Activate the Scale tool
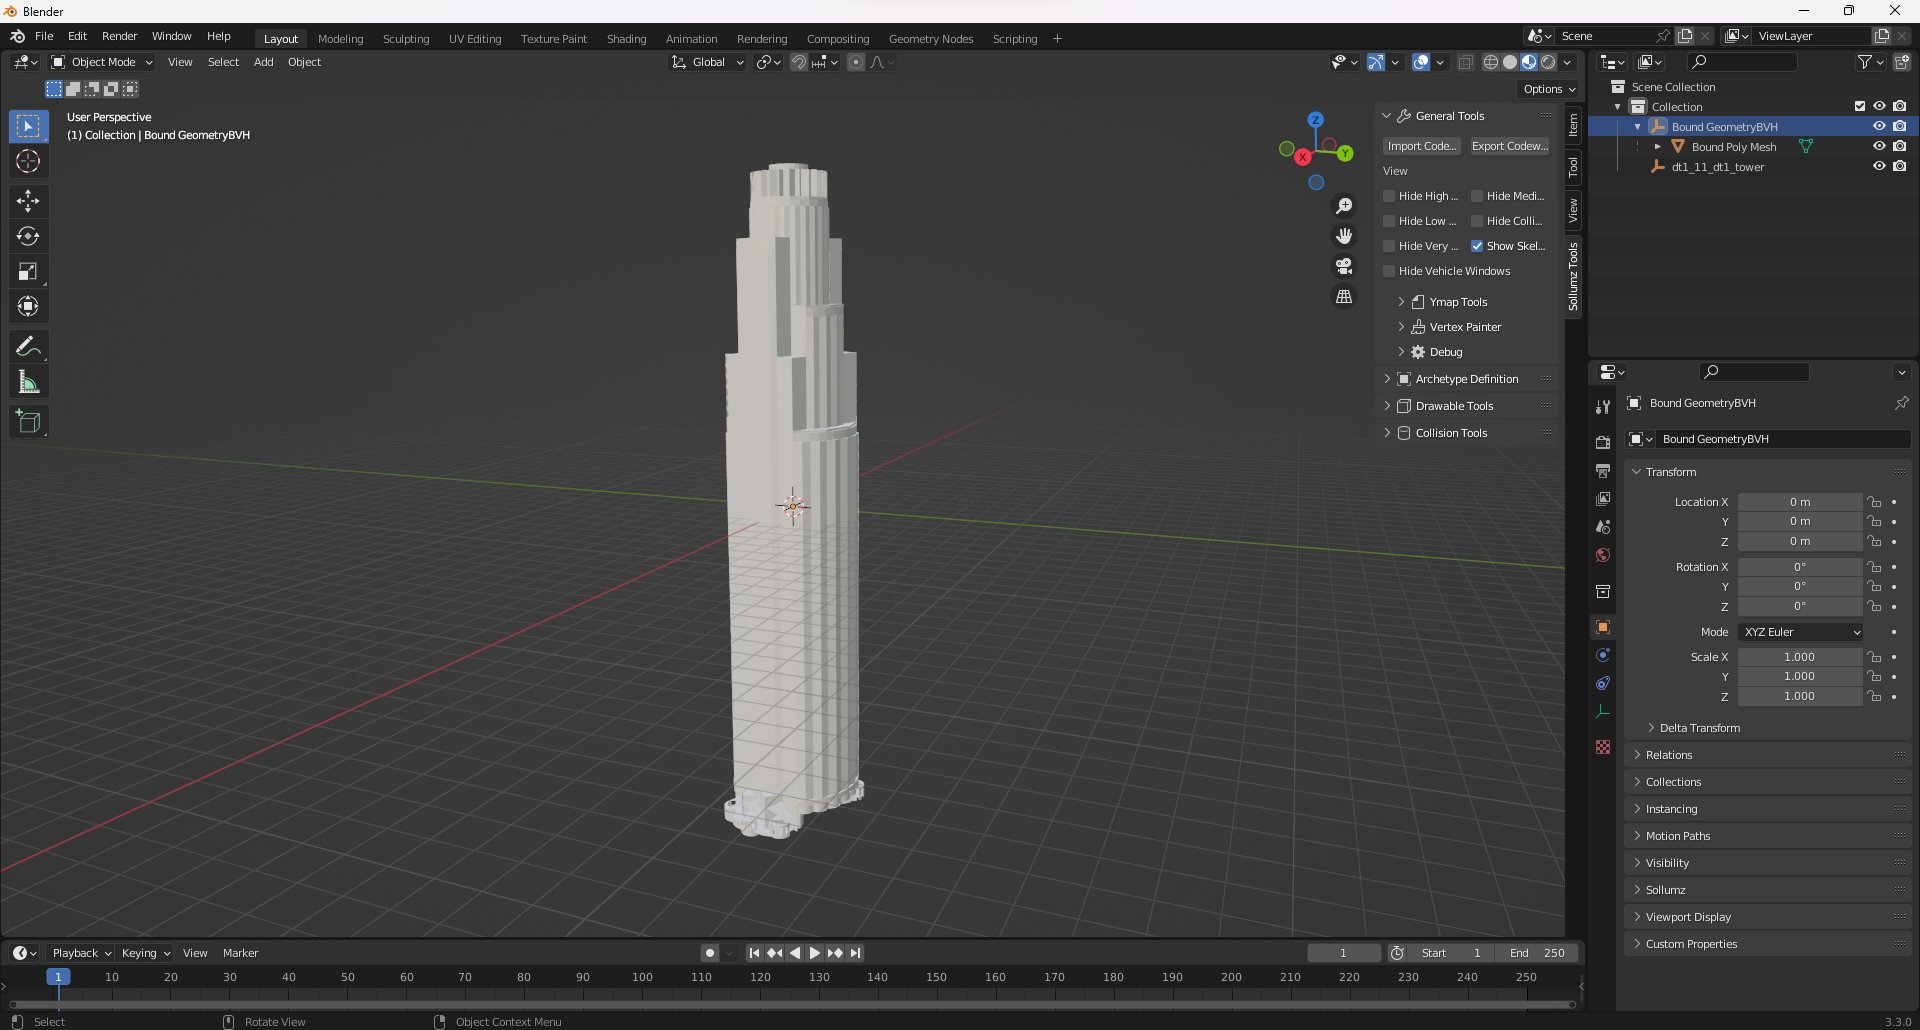Screen dimensions: 1920x1030 [28, 271]
